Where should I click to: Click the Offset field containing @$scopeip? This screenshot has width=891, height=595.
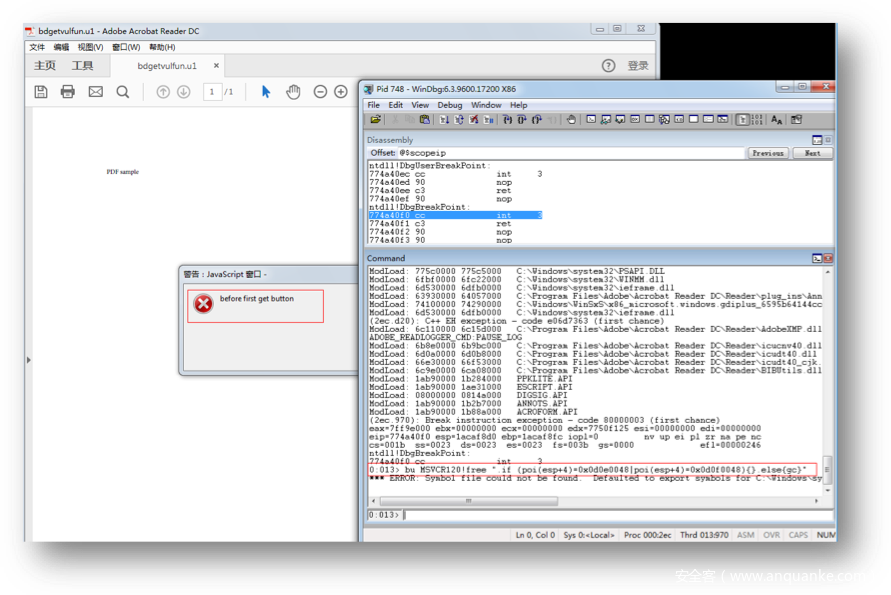tap(571, 153)
